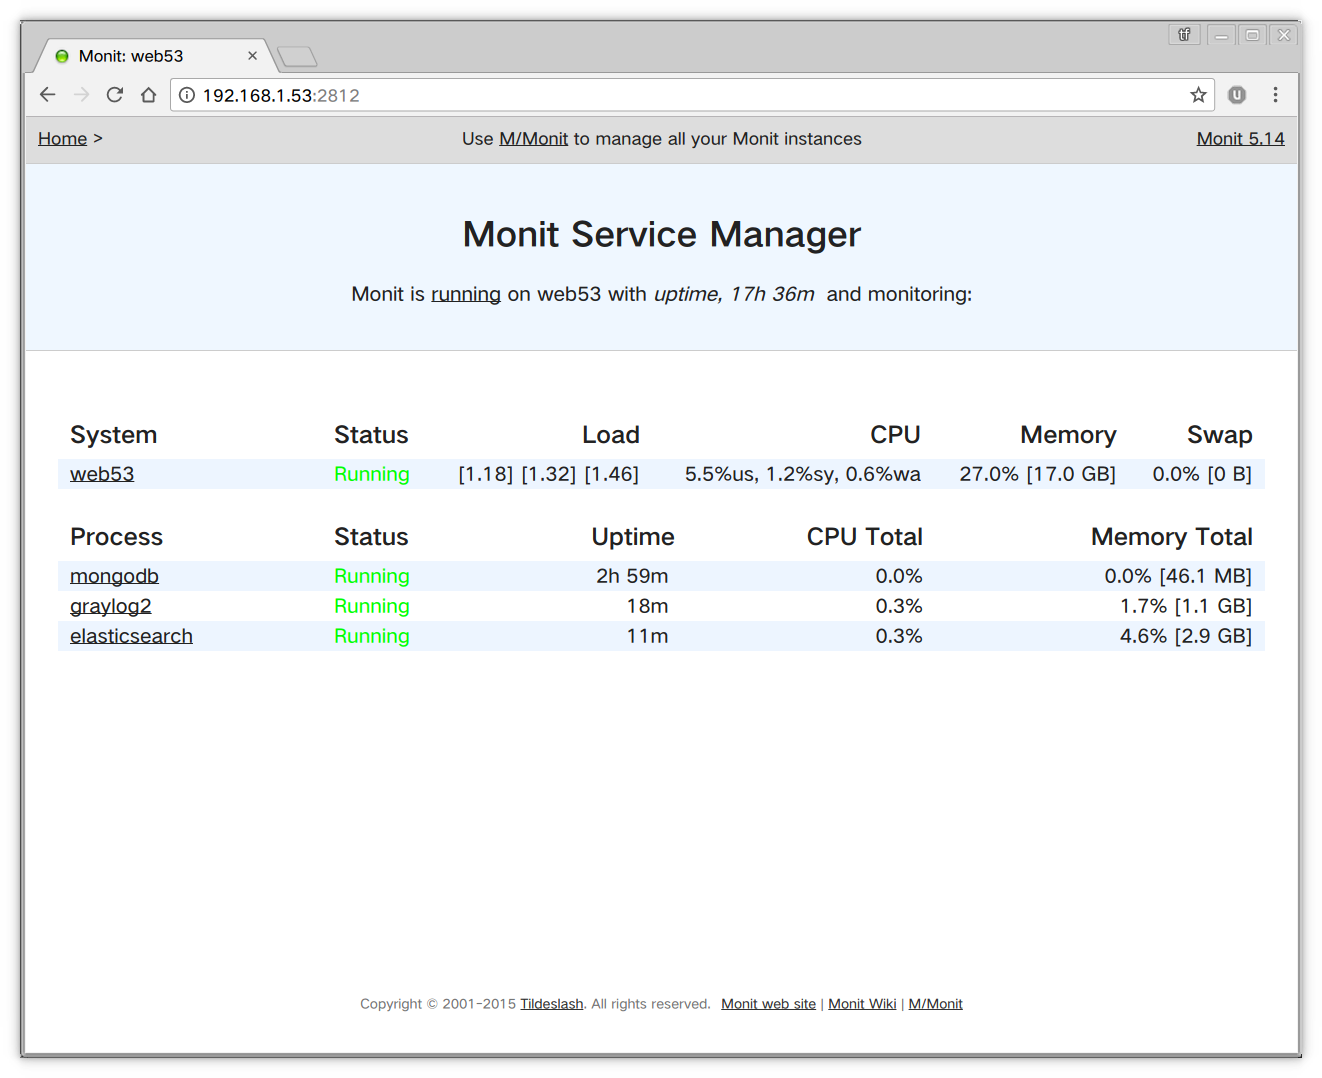Click the site info icon in address bar

pos(187,95)
